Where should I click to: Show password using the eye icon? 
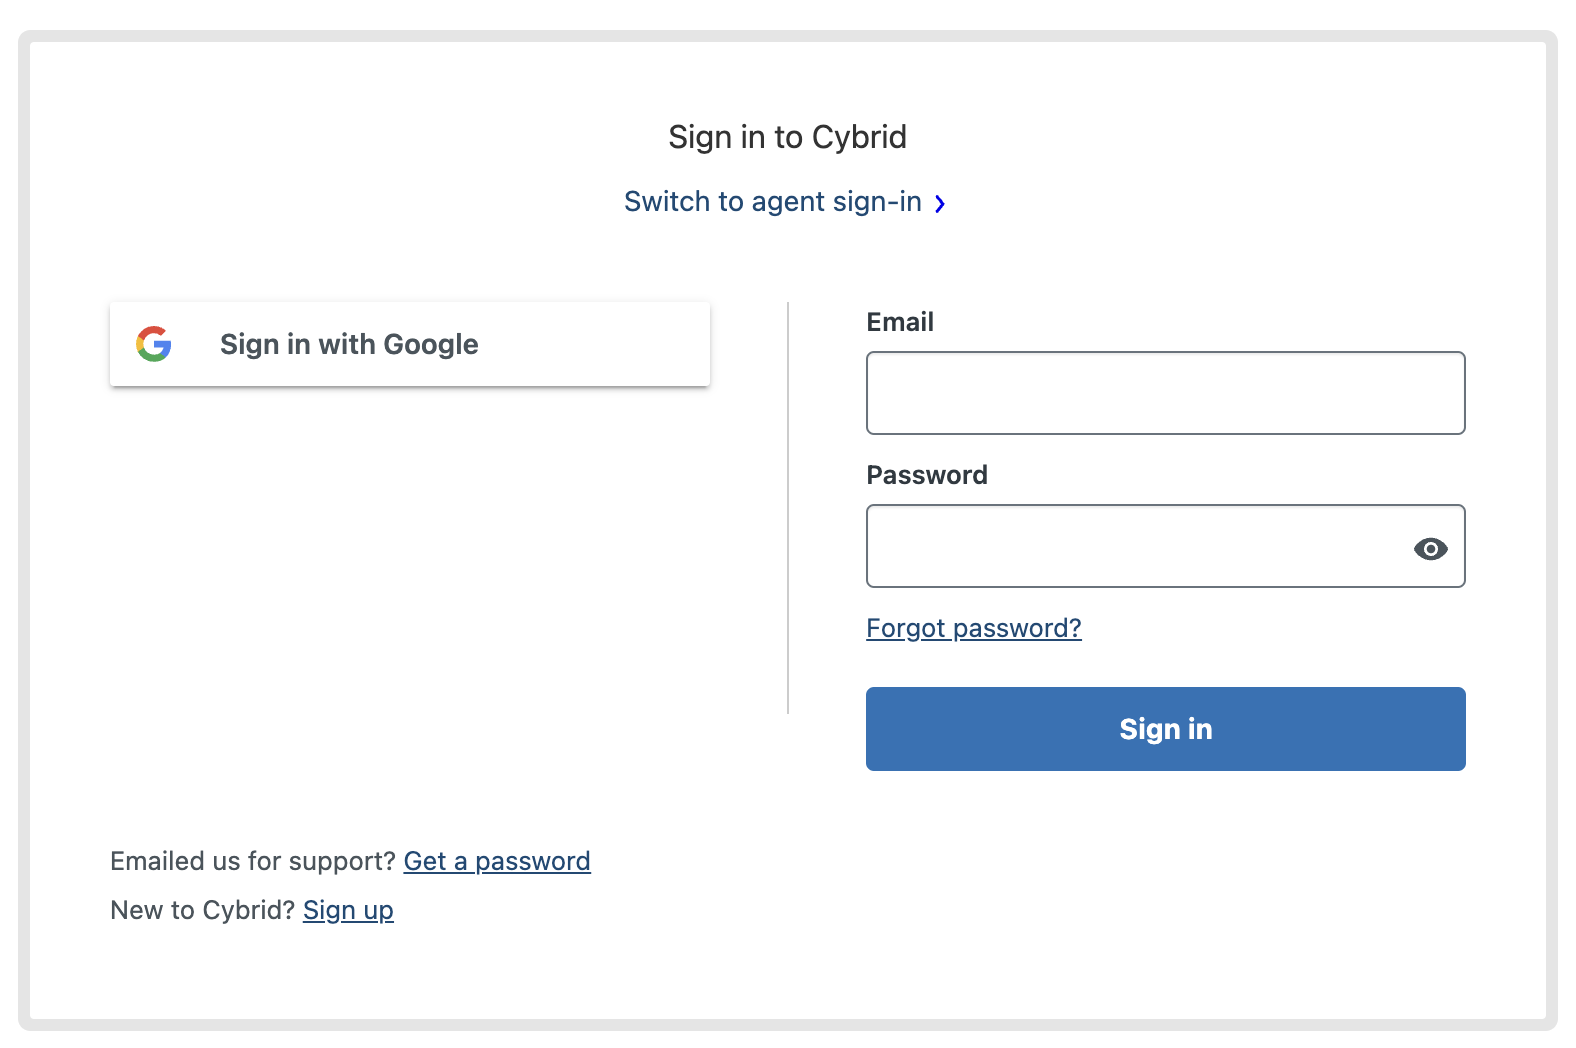1430,548
